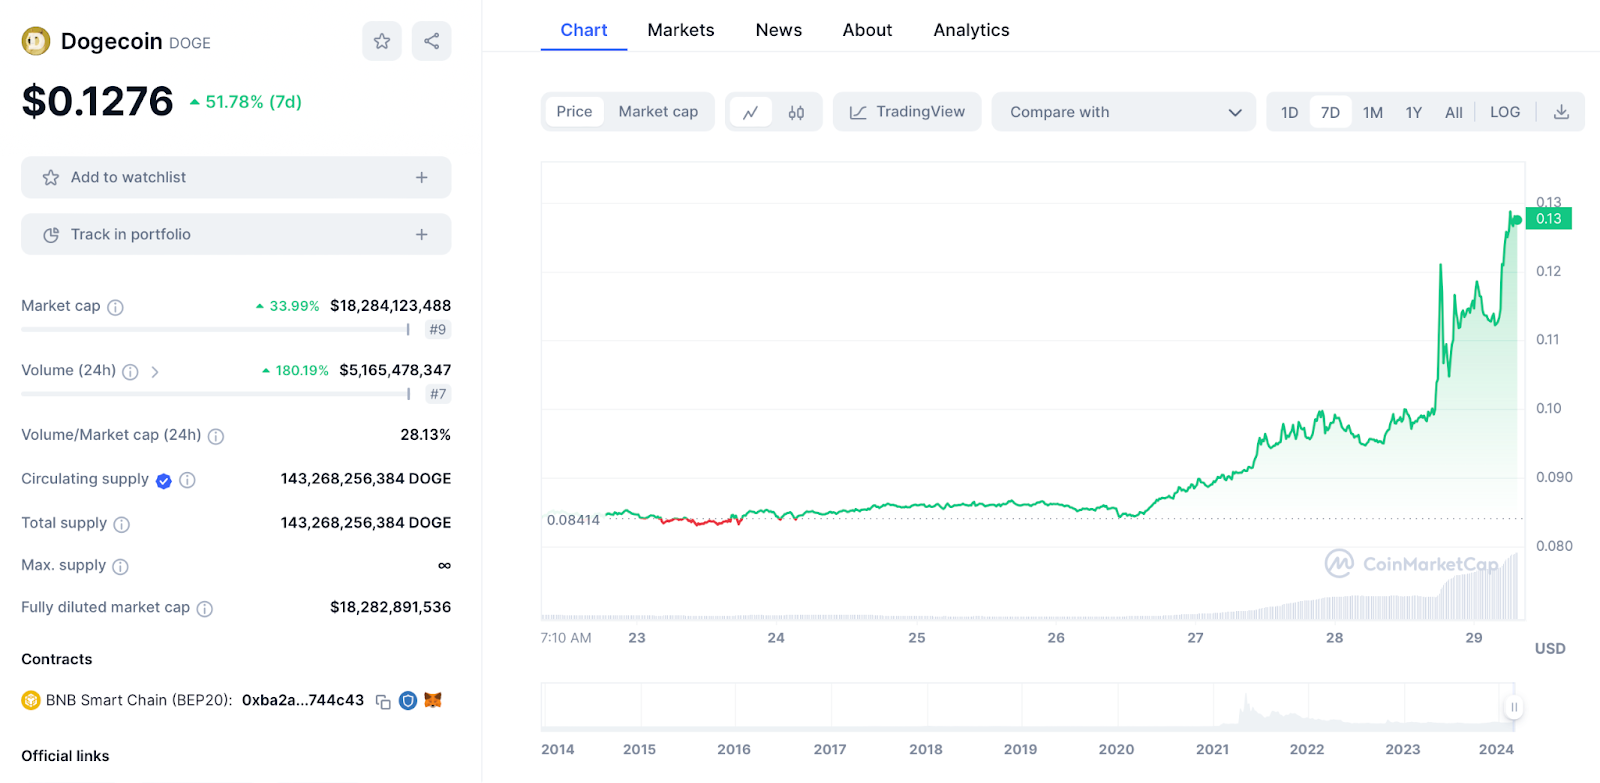This screenshot has width=1600, height=783.
Task: Click the $18,284,123,488 market cap value
Action: [x=391, y=306]
